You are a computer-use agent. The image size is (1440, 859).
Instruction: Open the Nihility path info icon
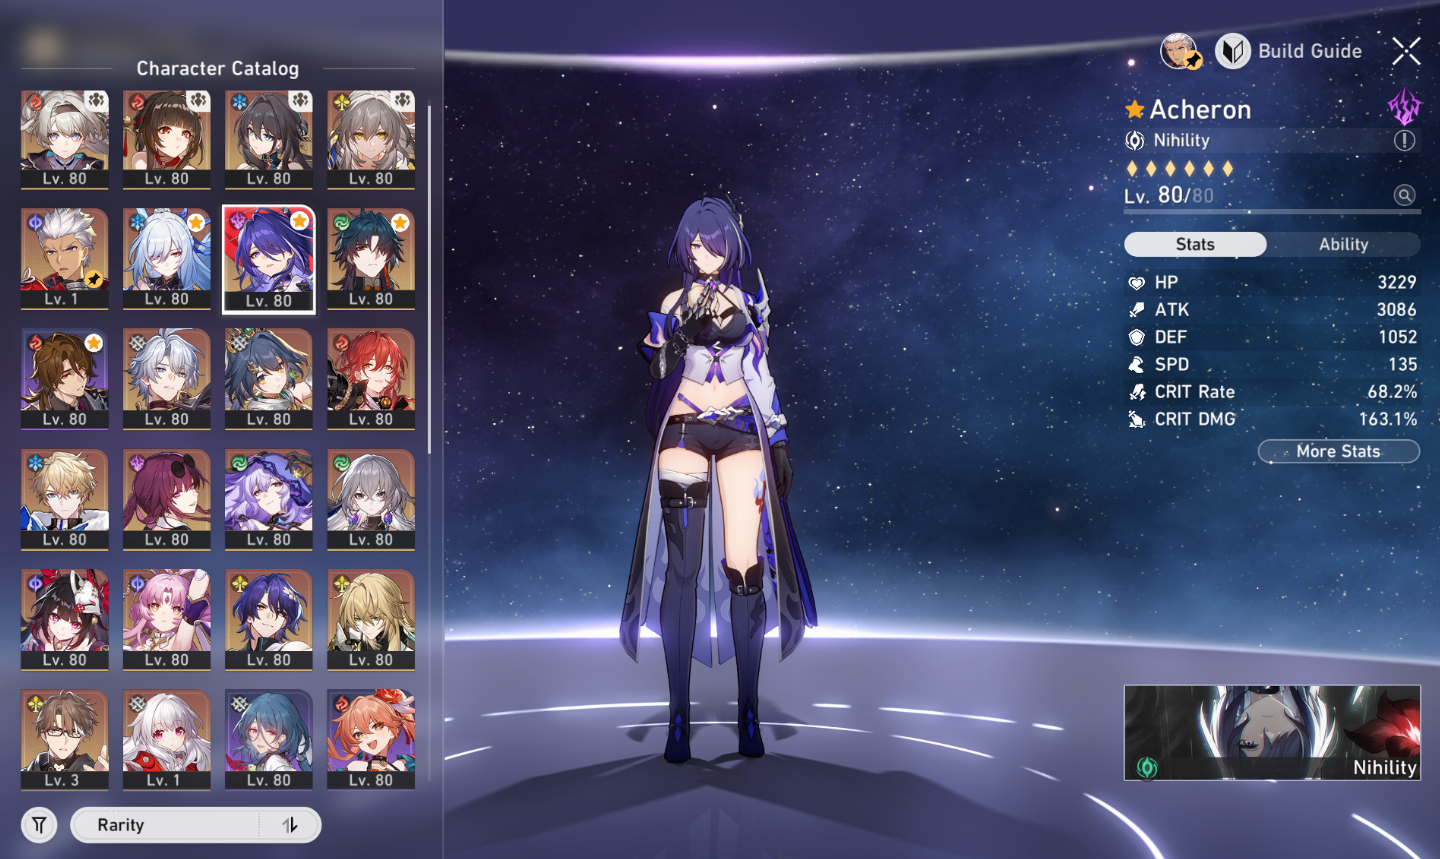pos(1405,141)
